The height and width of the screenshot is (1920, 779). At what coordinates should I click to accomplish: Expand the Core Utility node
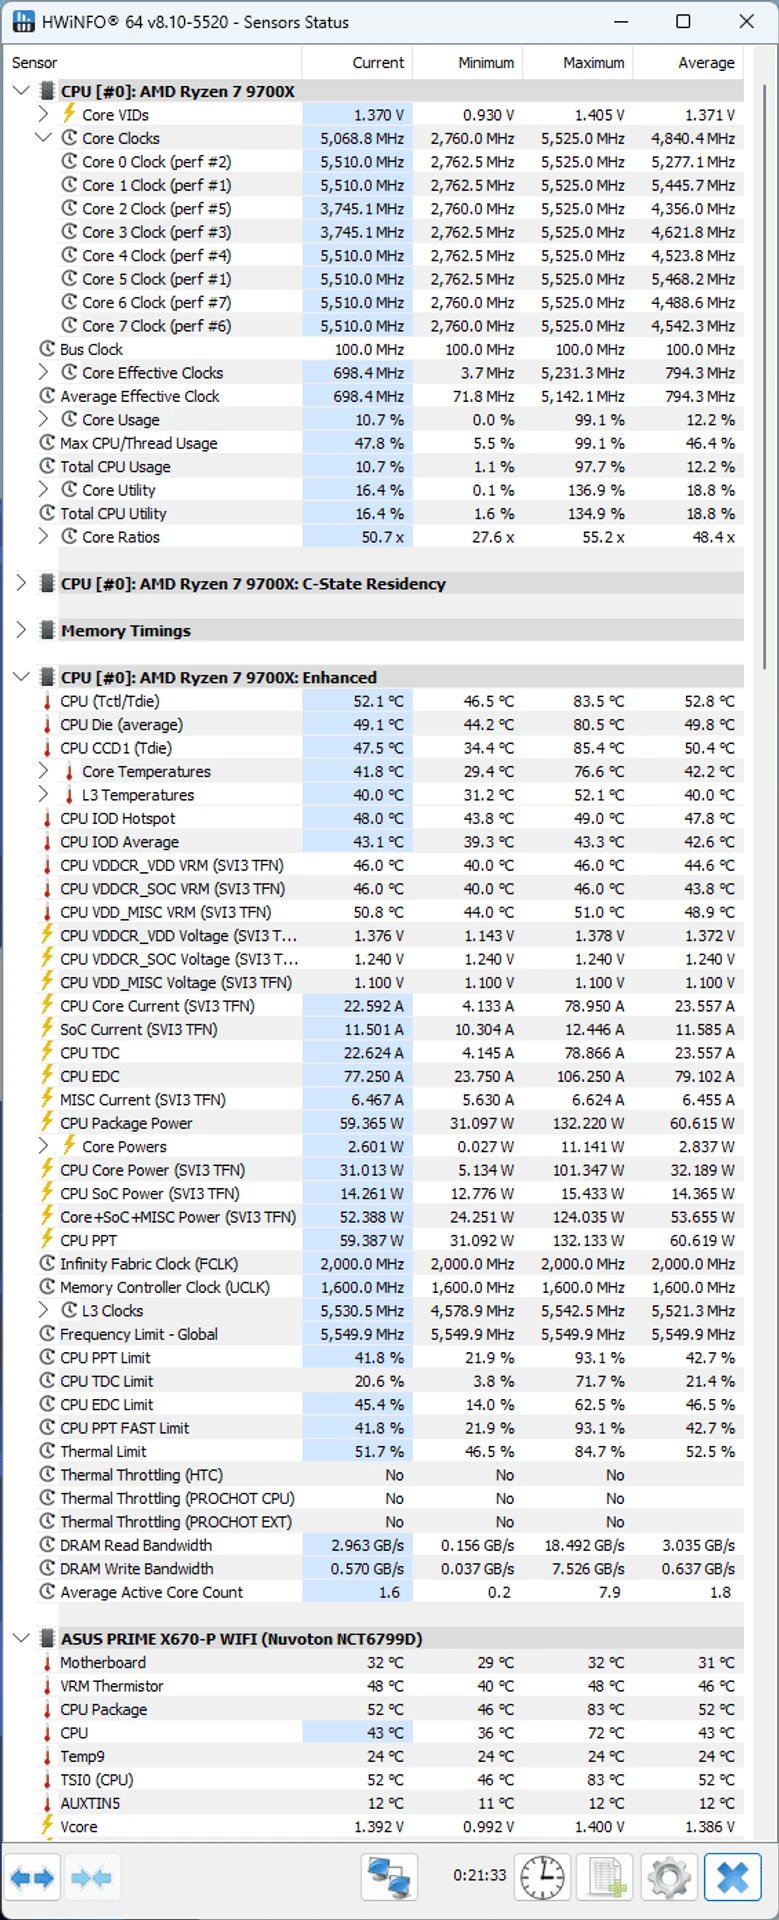[x=43, y=489]
